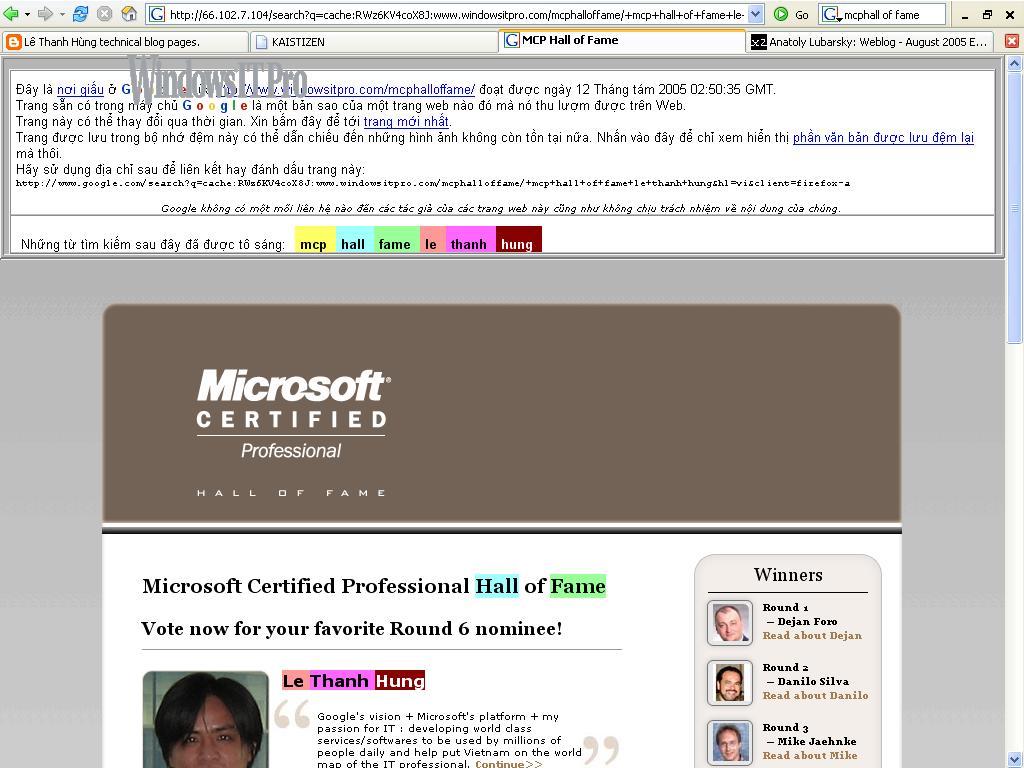Follow the 'Read about Danilo' link
The height and width of the screenshot is (768, 1024).
tap(816, 696)
